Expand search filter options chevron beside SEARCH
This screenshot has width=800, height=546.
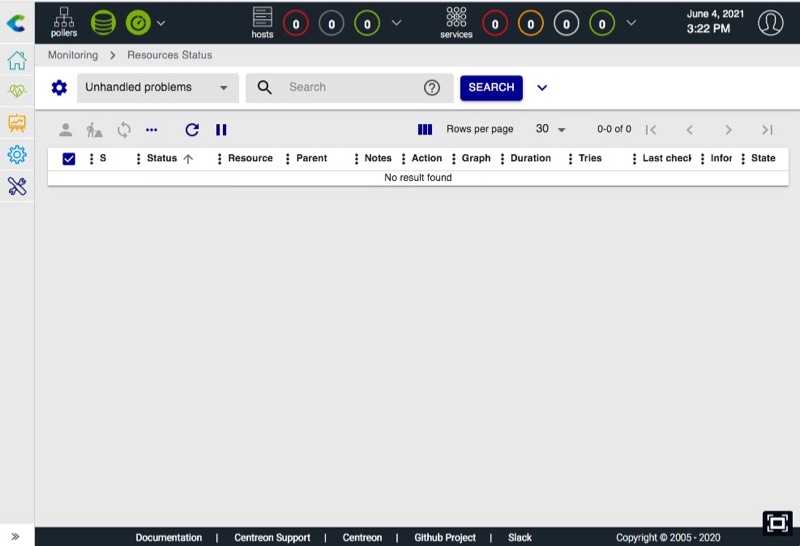tap(542, 88)
